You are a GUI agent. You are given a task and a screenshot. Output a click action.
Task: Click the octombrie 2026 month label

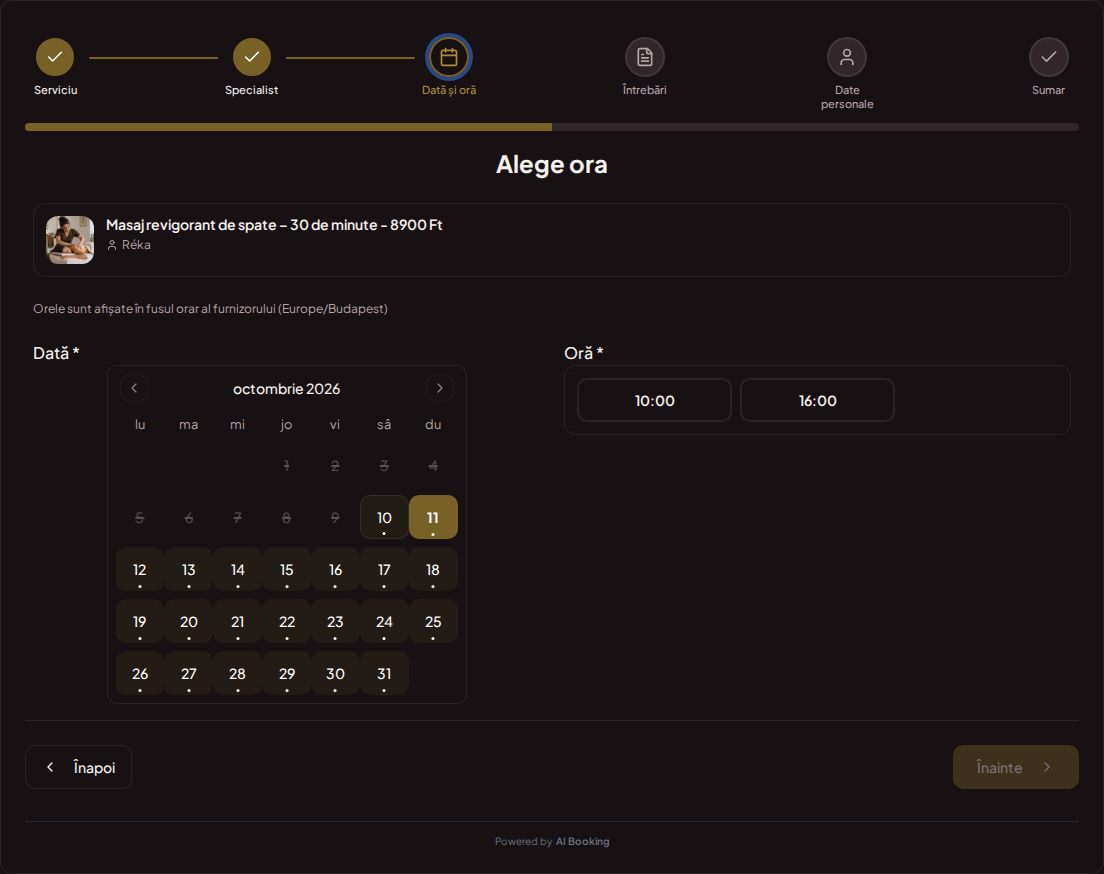point(287,389)
